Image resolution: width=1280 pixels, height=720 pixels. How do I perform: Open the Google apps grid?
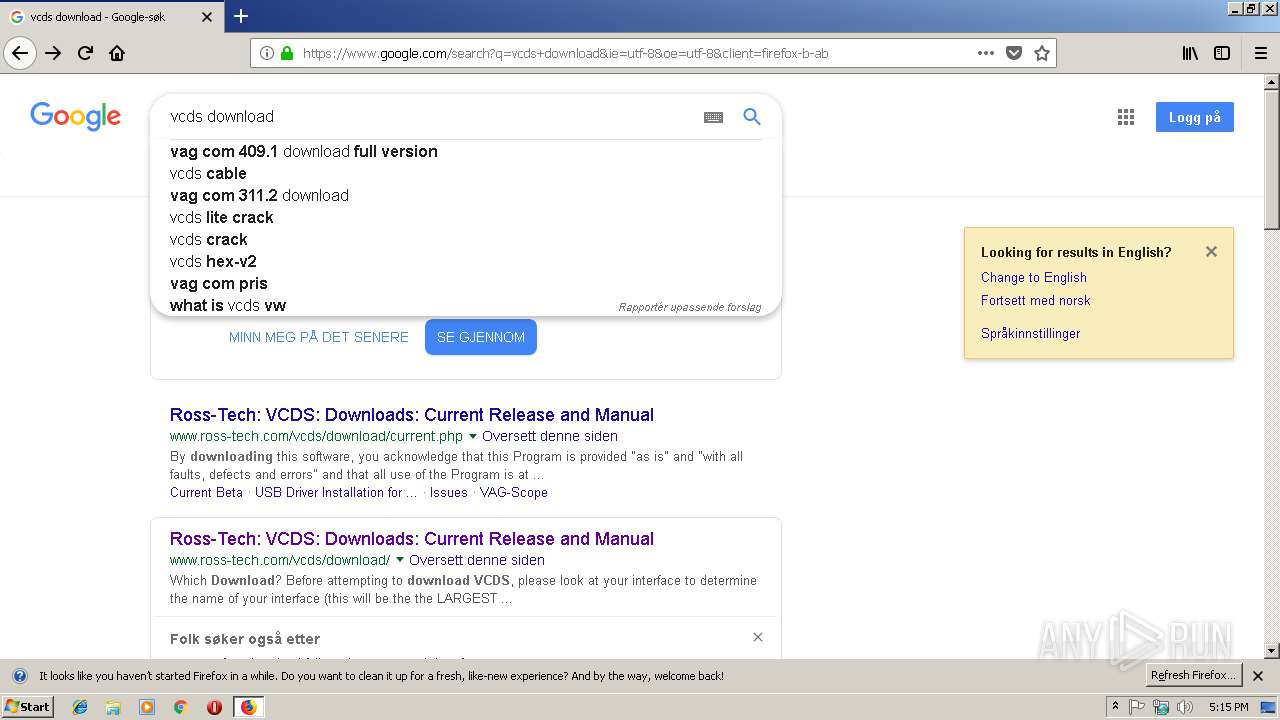1126,117
